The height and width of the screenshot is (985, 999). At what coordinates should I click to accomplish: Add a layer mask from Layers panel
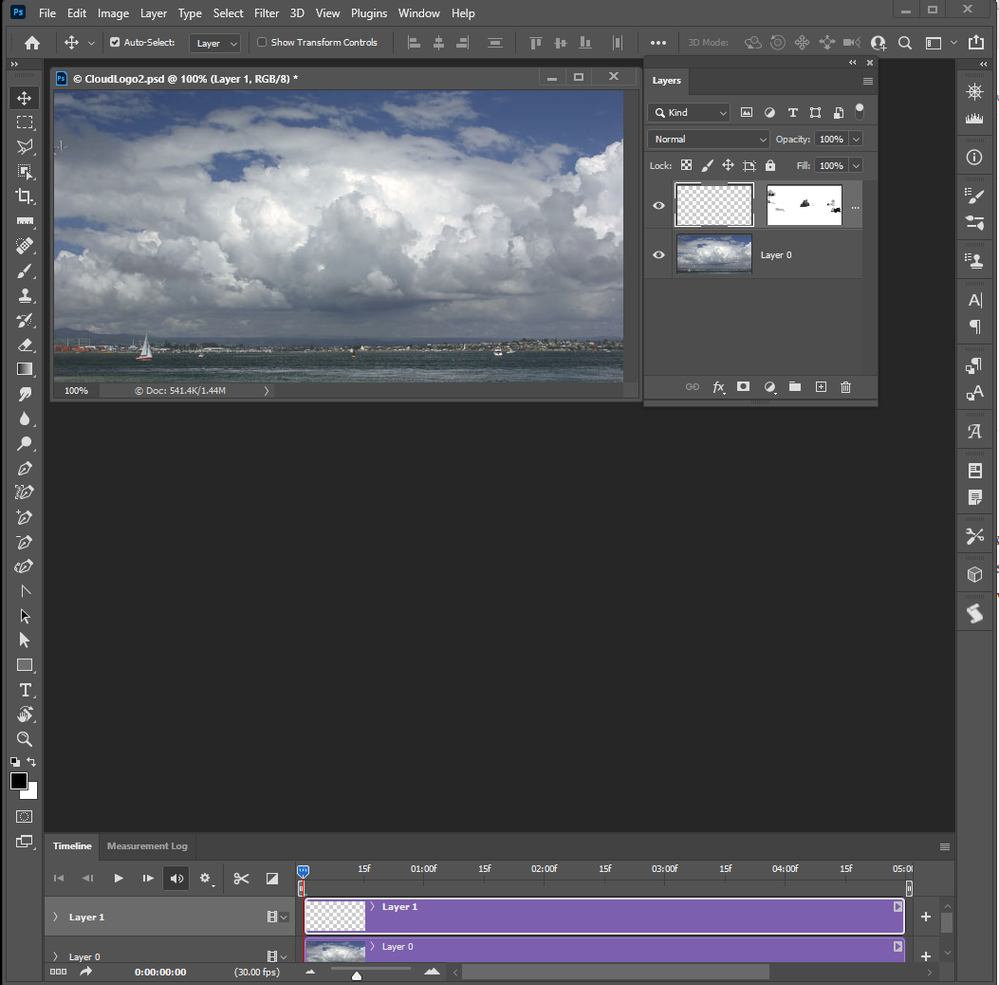(x=743, y=387)
